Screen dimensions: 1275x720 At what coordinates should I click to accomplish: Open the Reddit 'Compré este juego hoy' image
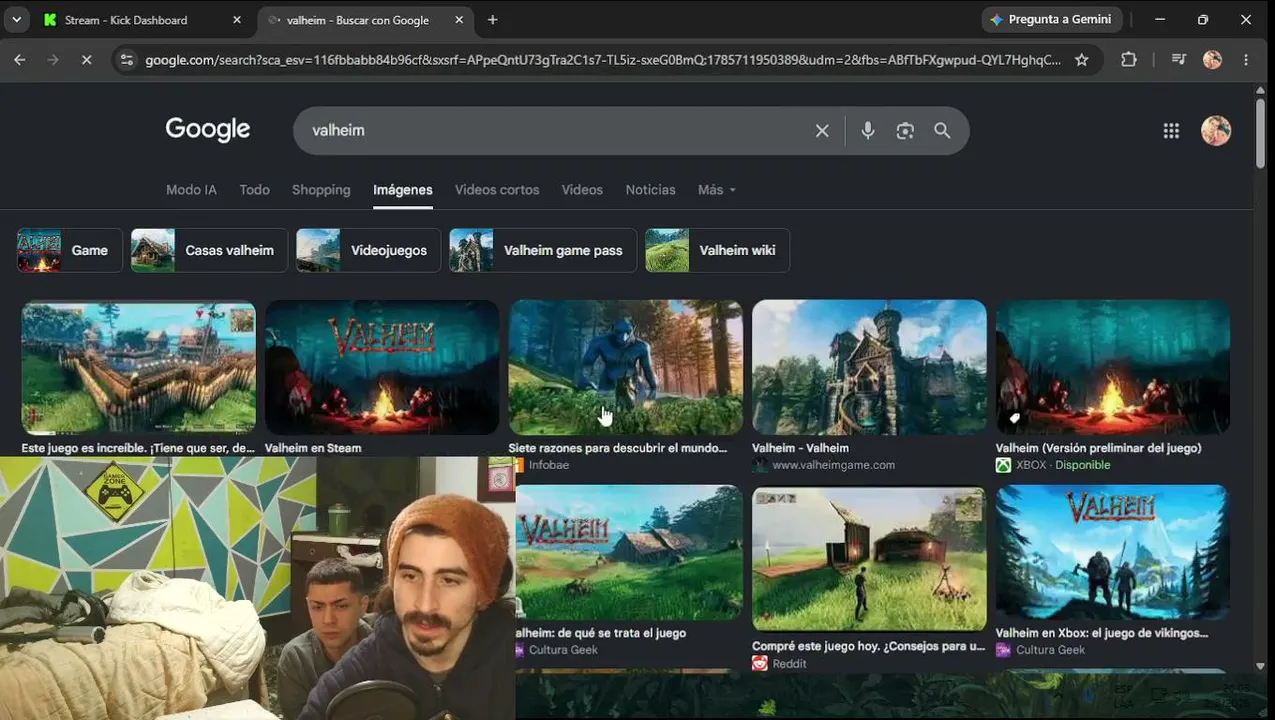coord(869,558)
